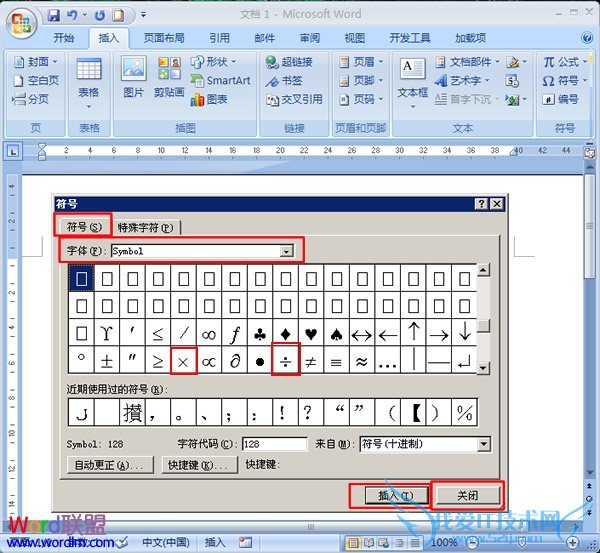
Task: Select the division sign ÷ in grid
Action: point(286,361)
